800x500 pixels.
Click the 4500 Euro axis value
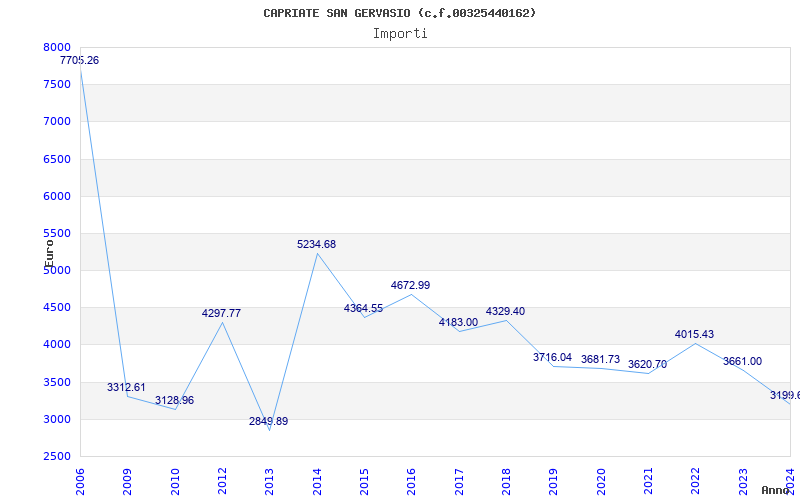[57, 308]
